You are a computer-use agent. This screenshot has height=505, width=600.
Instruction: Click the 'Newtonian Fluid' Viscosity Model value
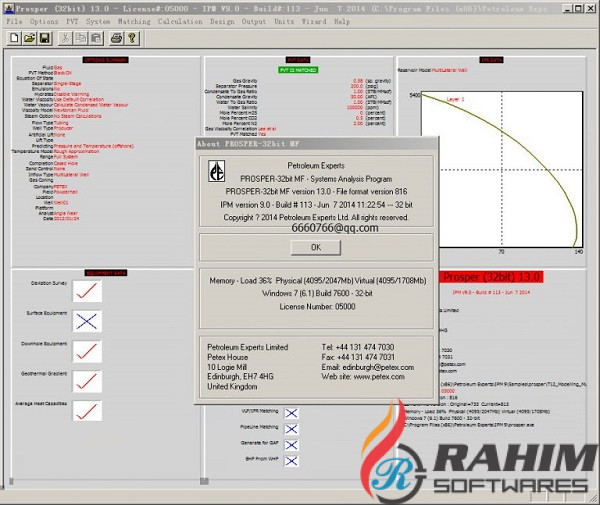coord(71,110)
